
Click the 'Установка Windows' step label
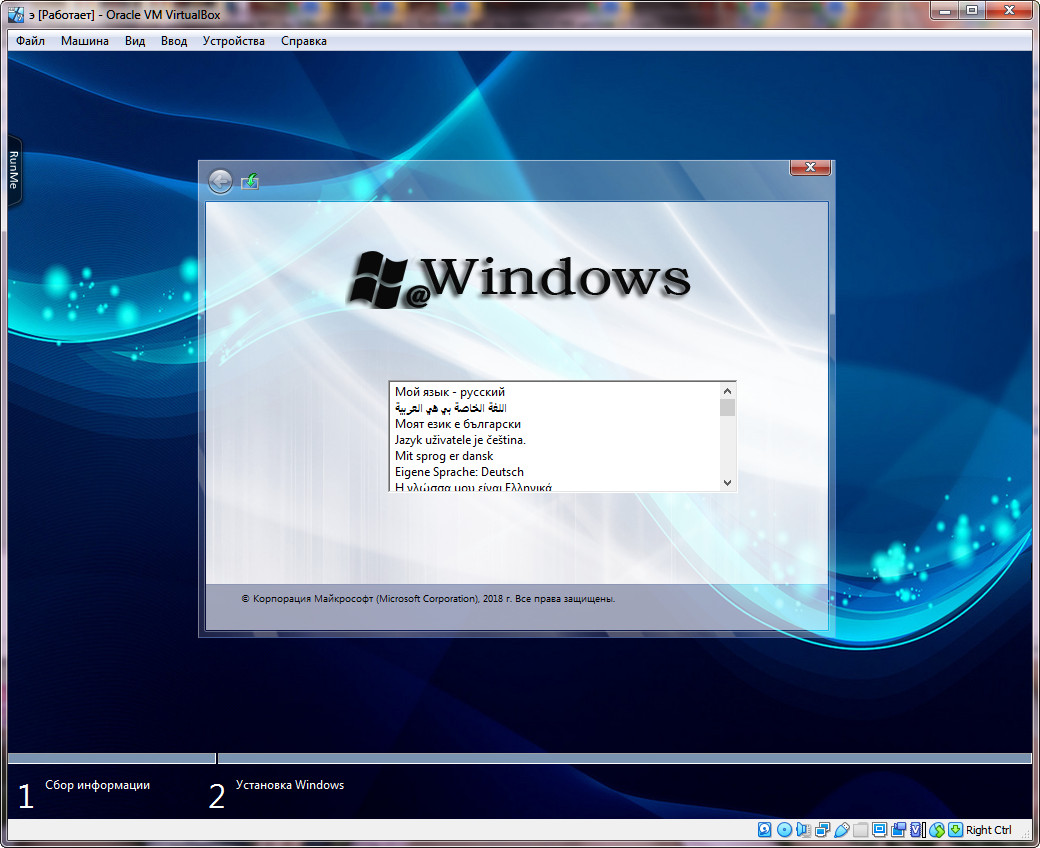coord(290,784)
